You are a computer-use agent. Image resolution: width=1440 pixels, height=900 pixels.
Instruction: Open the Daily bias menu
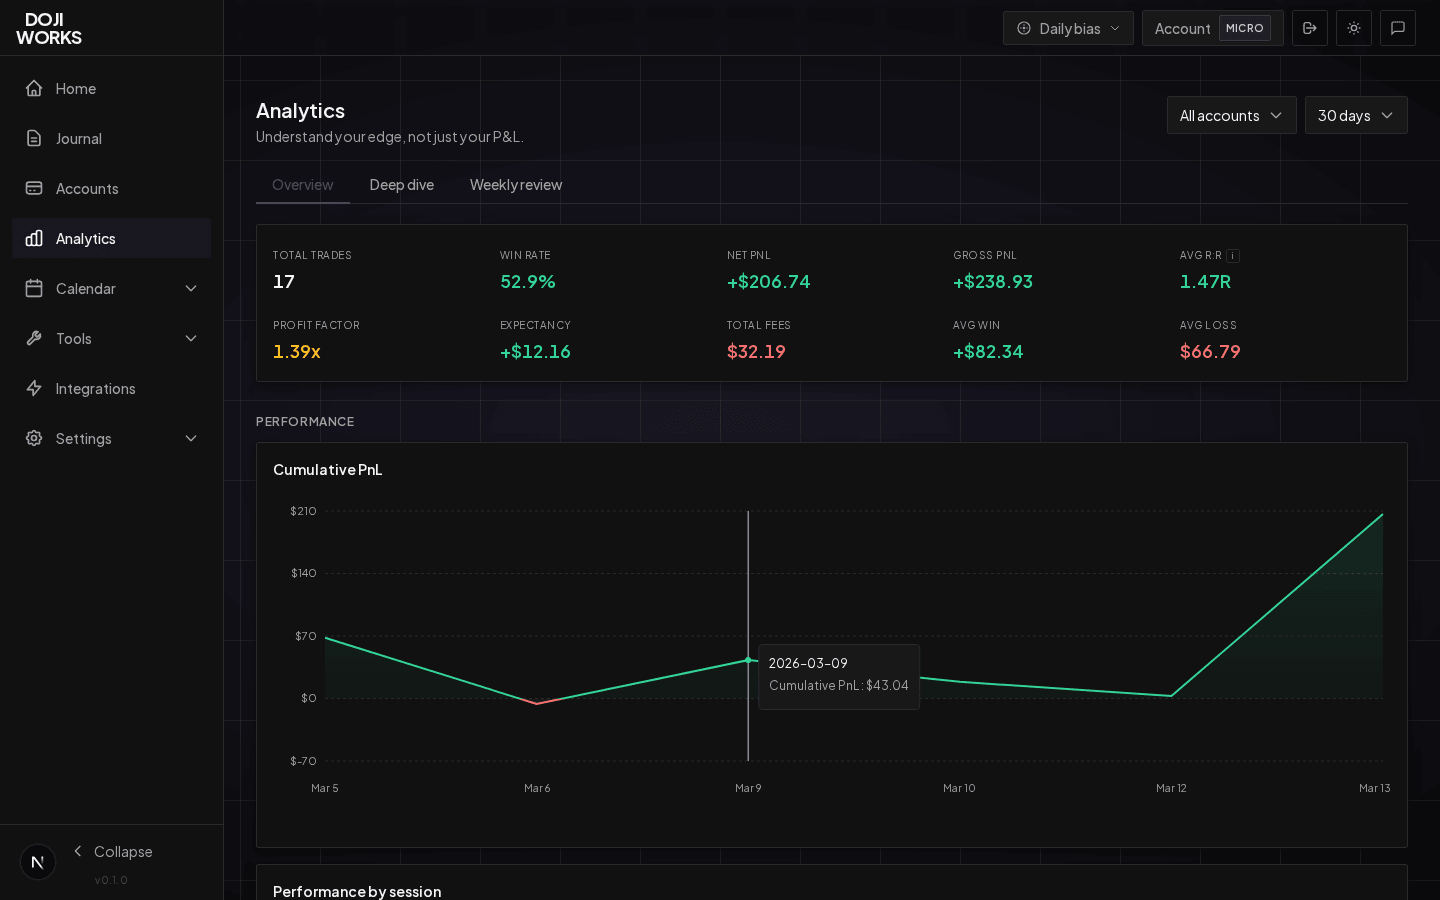(1068, 28)
